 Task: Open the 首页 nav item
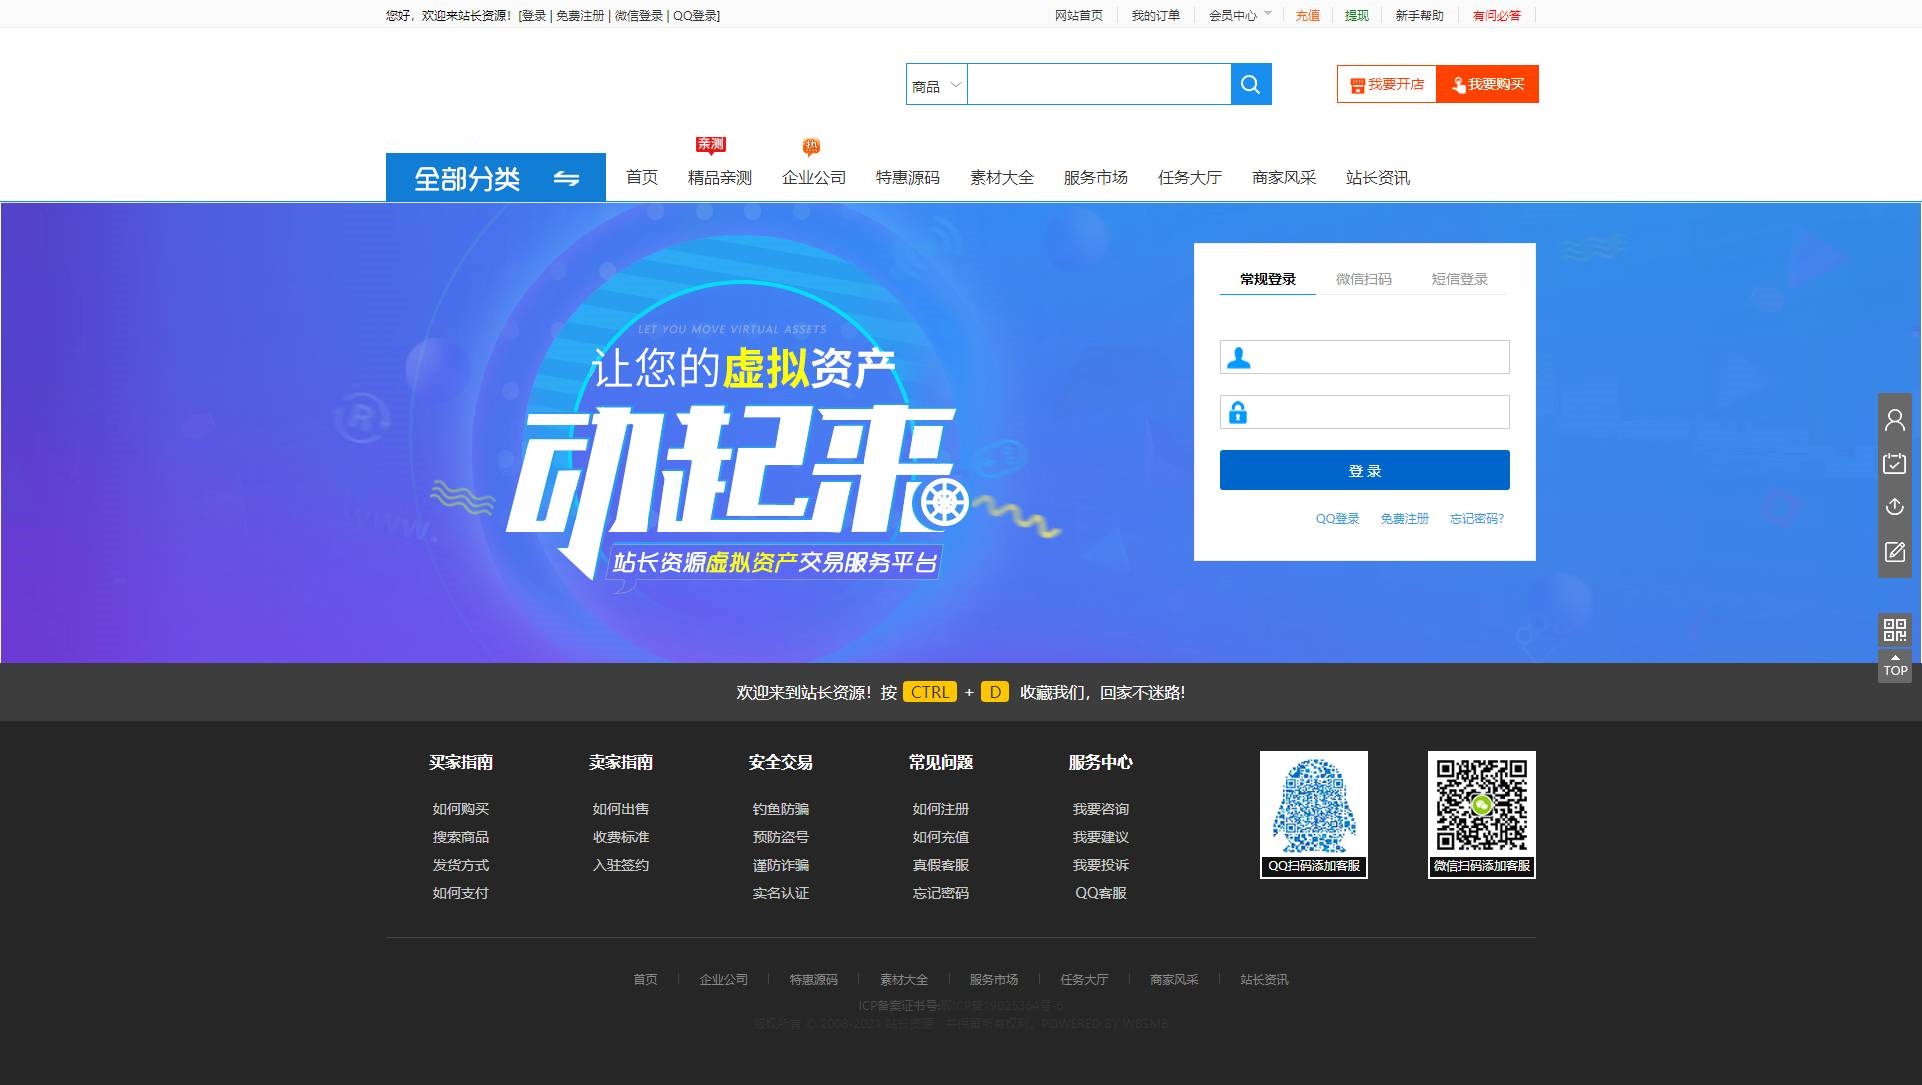641,177
